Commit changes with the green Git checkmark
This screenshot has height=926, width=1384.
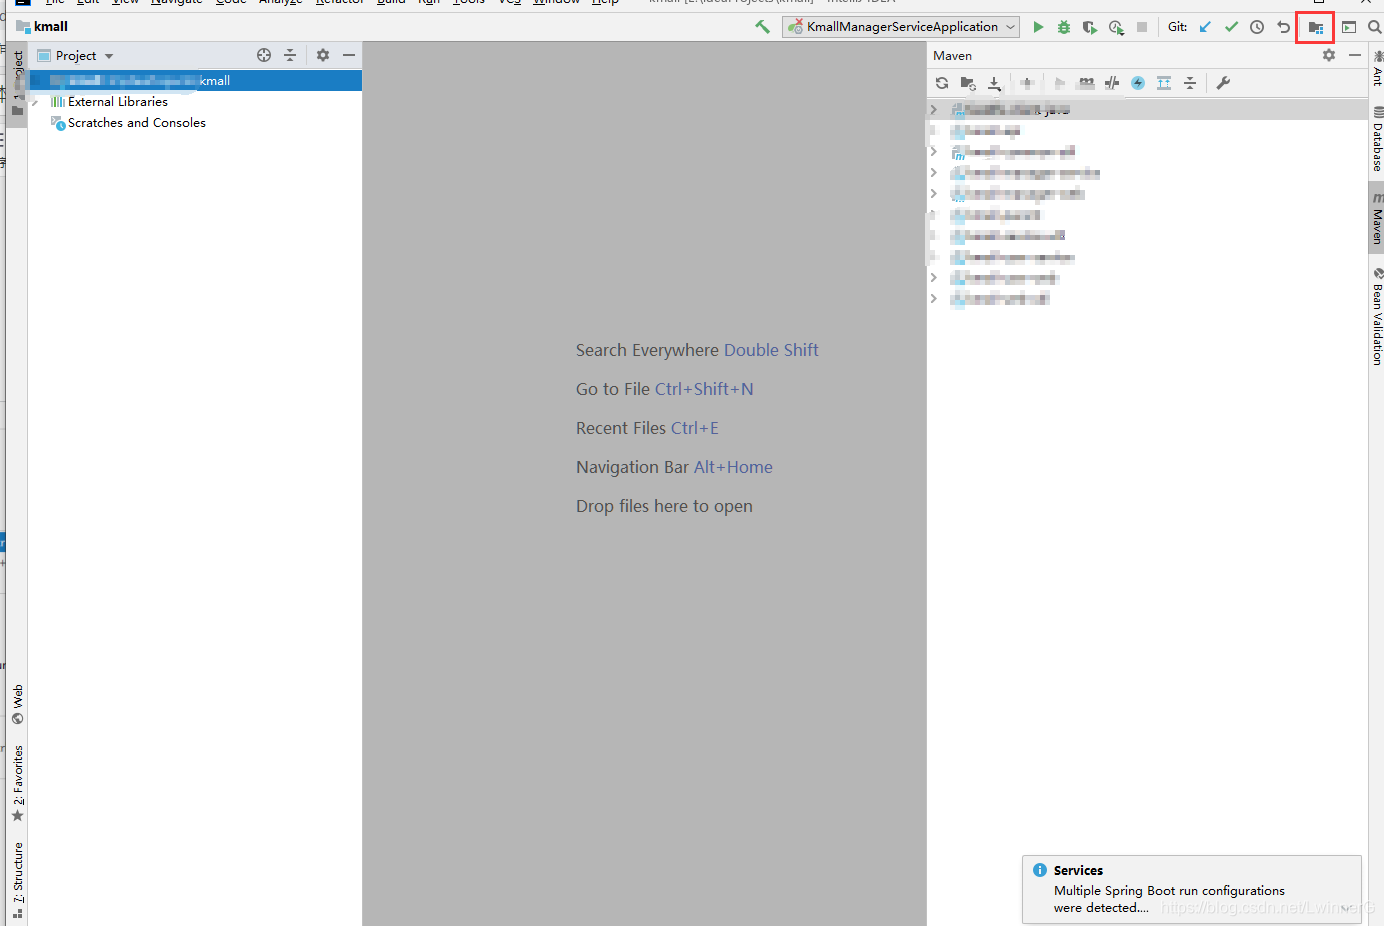(x=1231, y=27)
